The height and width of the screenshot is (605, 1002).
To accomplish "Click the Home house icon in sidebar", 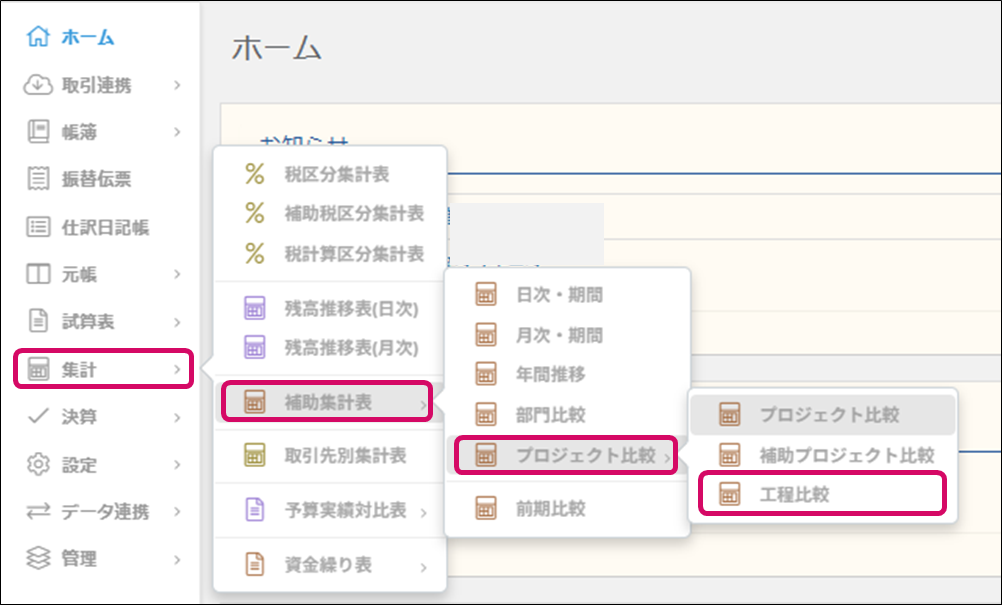I will tap(38, 38).
